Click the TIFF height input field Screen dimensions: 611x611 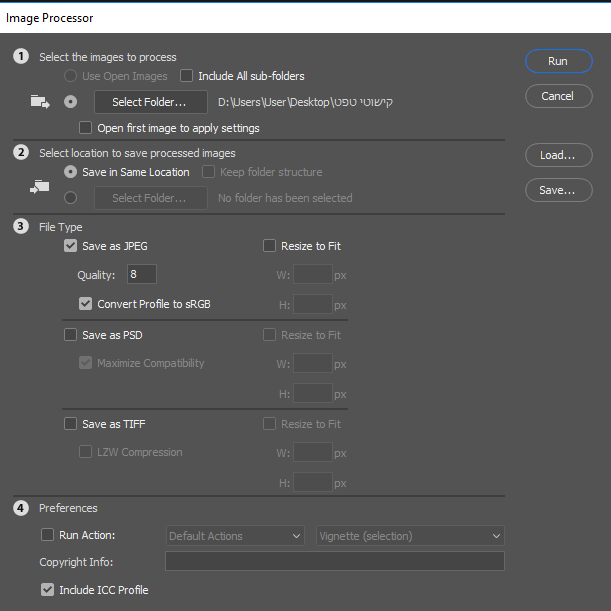[x=313, y=482]
